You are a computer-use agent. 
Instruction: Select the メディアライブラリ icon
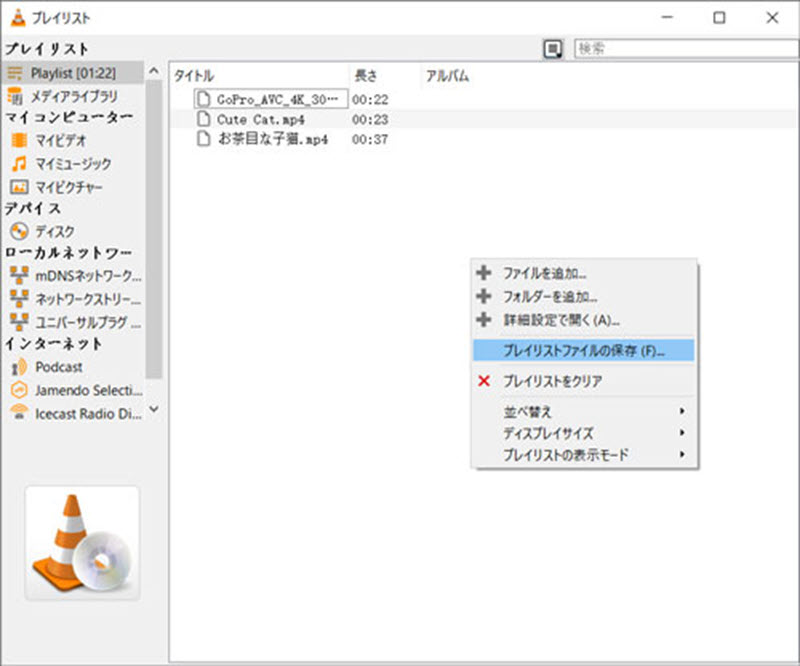pyautogui.click(x=18, y=95)
